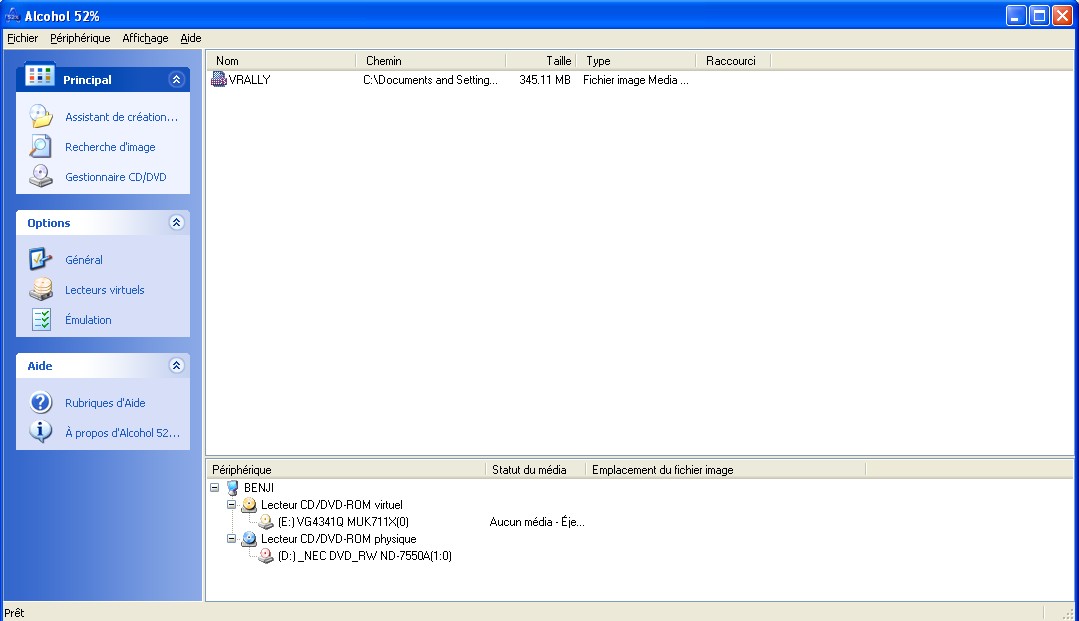Open Rubriques d'Aide link
Screen dimensions: 1079x621
point(105,403)
